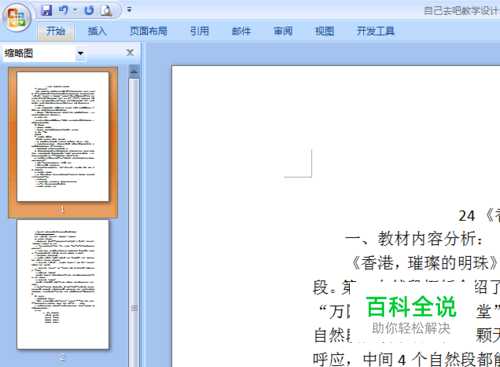500x367 pixels.
Task: Undo the last action
Action: point(63,10)
